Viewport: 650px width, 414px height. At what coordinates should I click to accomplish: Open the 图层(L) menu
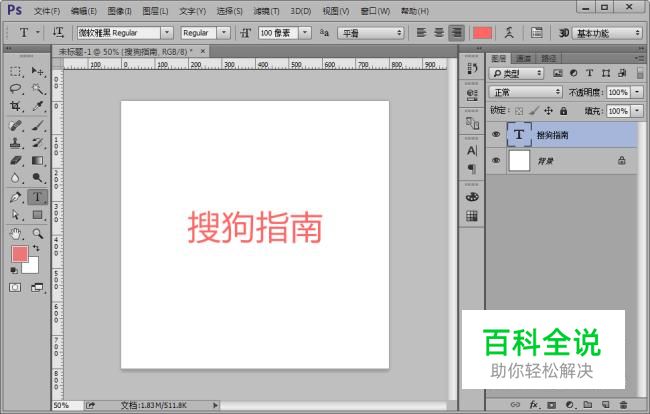coord(155,11)
